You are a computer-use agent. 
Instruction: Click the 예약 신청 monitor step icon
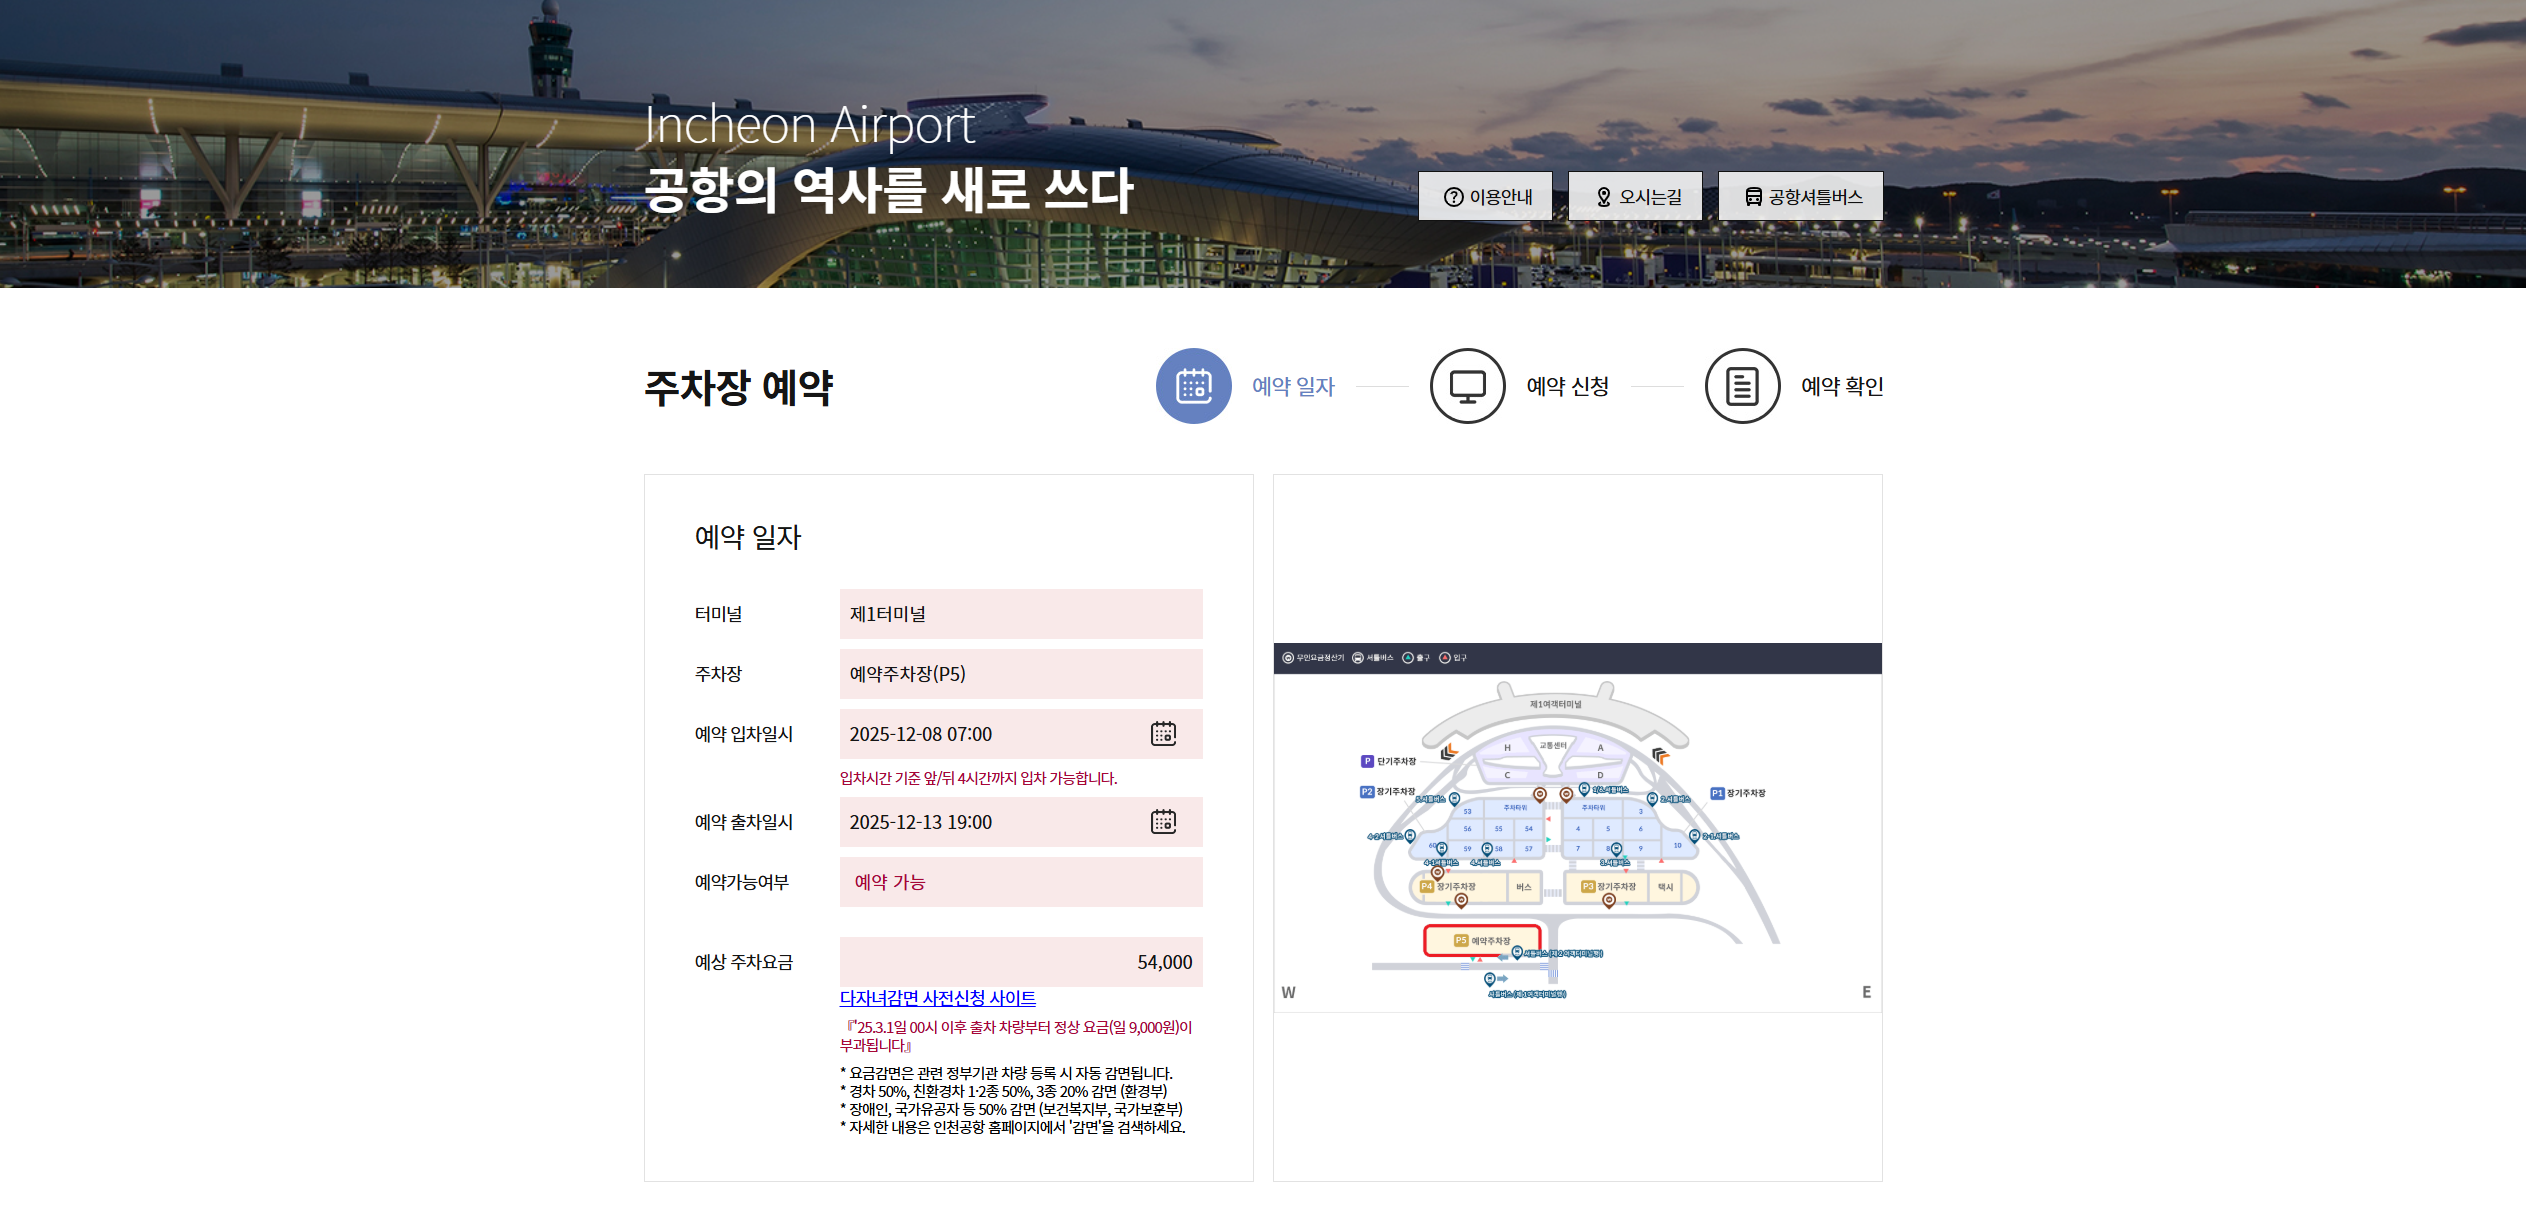pyautogui.click(x=1467, y=386)
